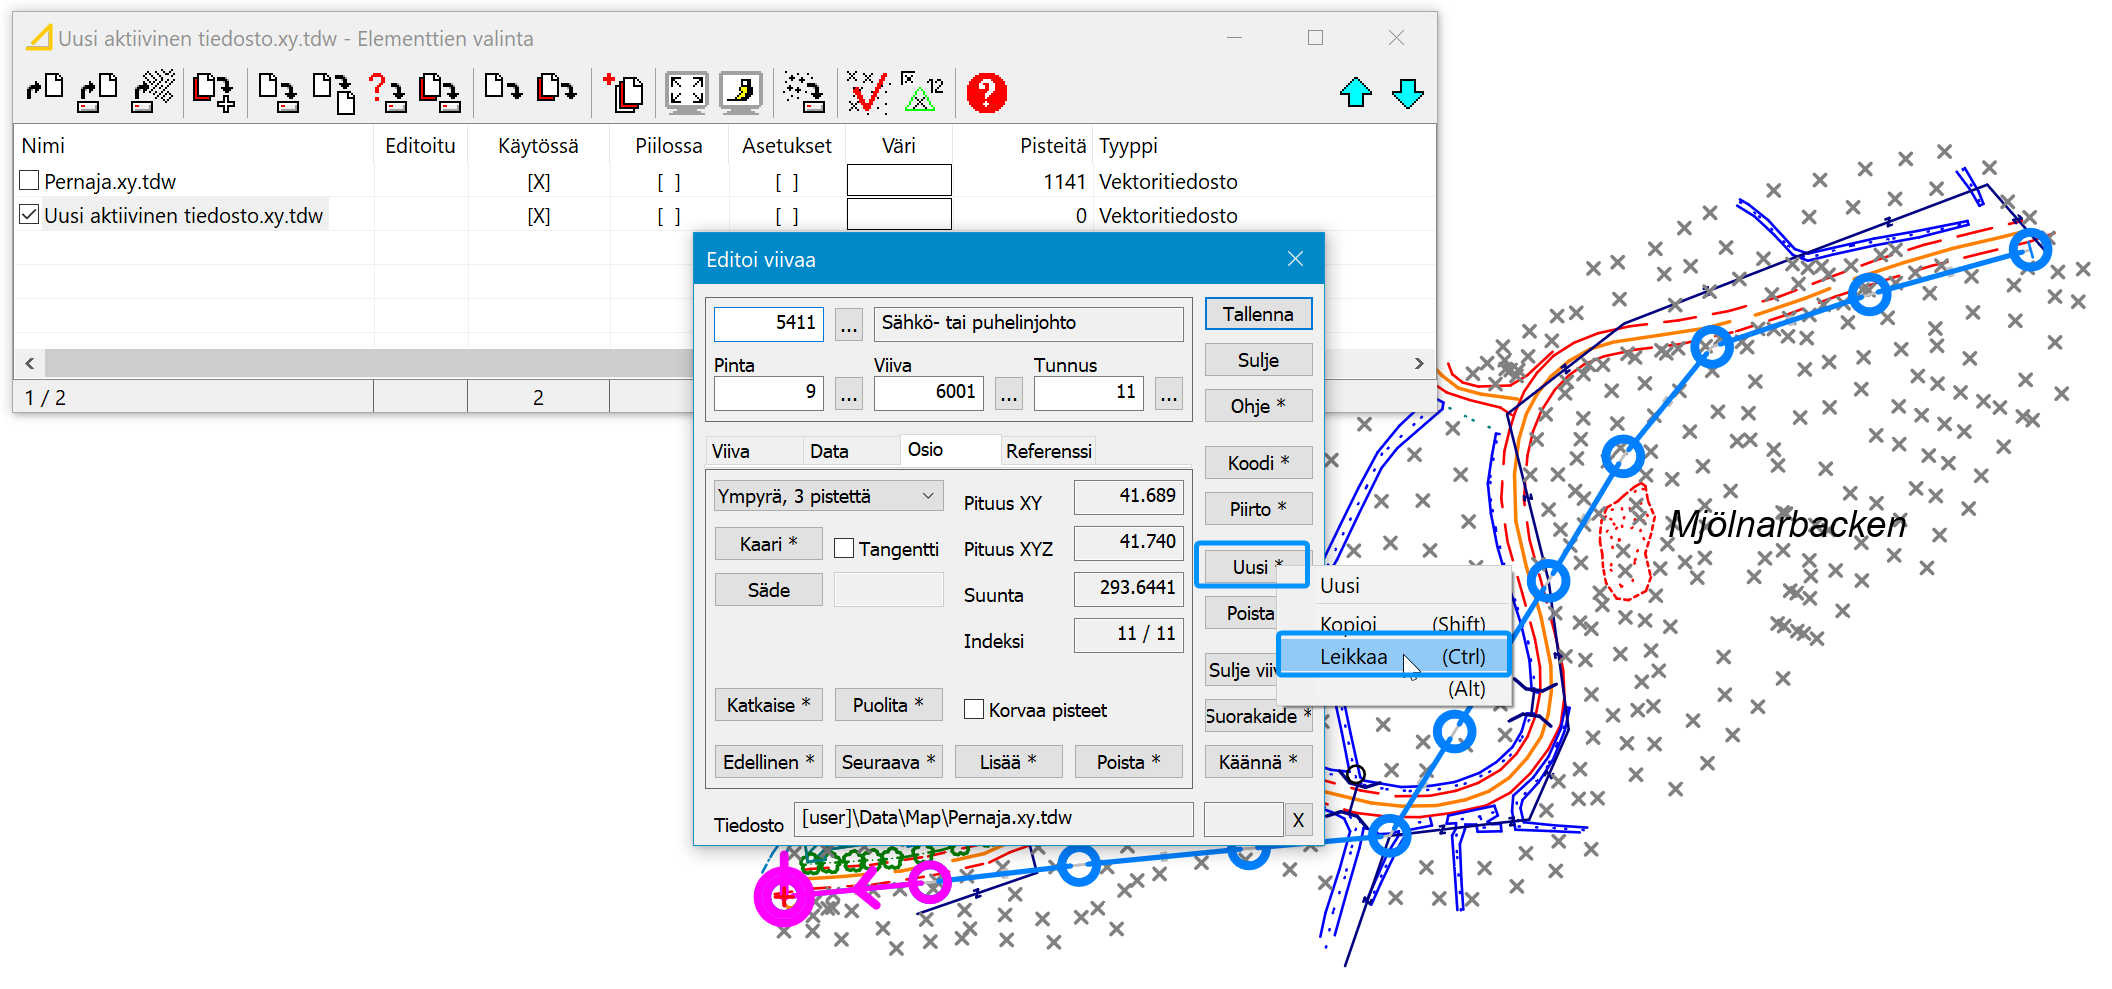Choose Leikkaa from the popup menu

pyautogui.click(x=1394, y=657)
